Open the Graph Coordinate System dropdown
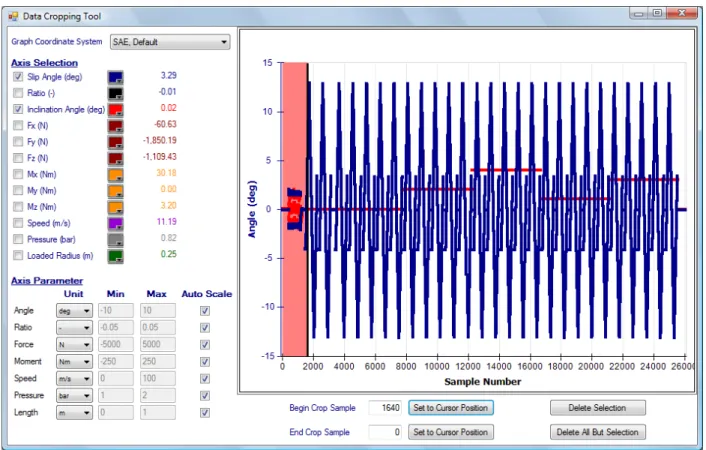This screenshot has width=706, height=450. click(x=170, y=42)
